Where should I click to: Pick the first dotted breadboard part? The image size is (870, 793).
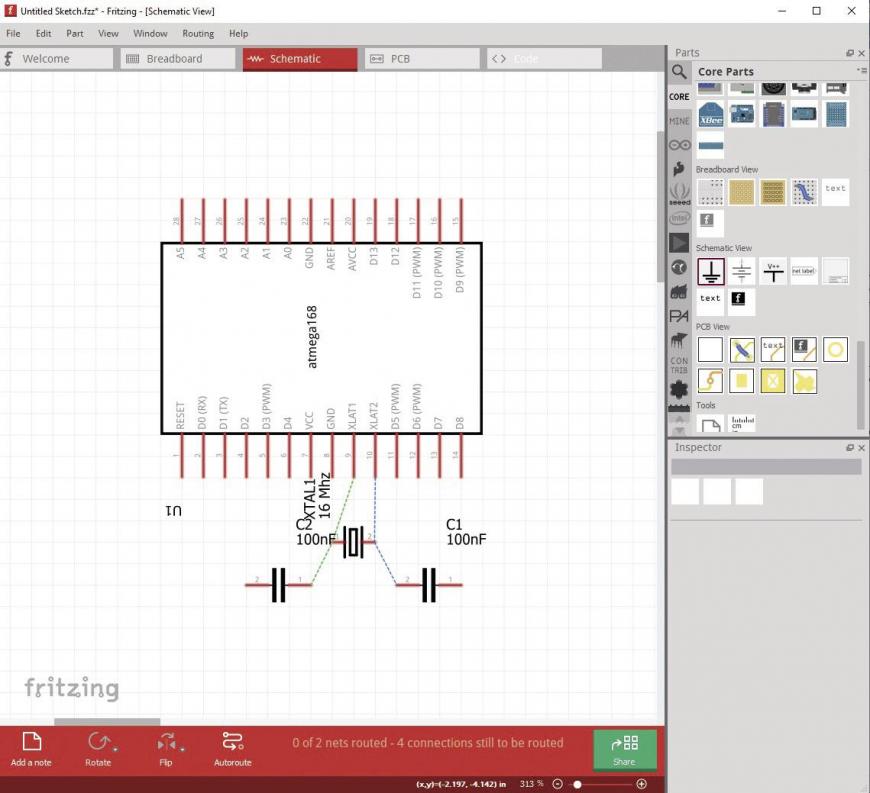pos(711,193)
